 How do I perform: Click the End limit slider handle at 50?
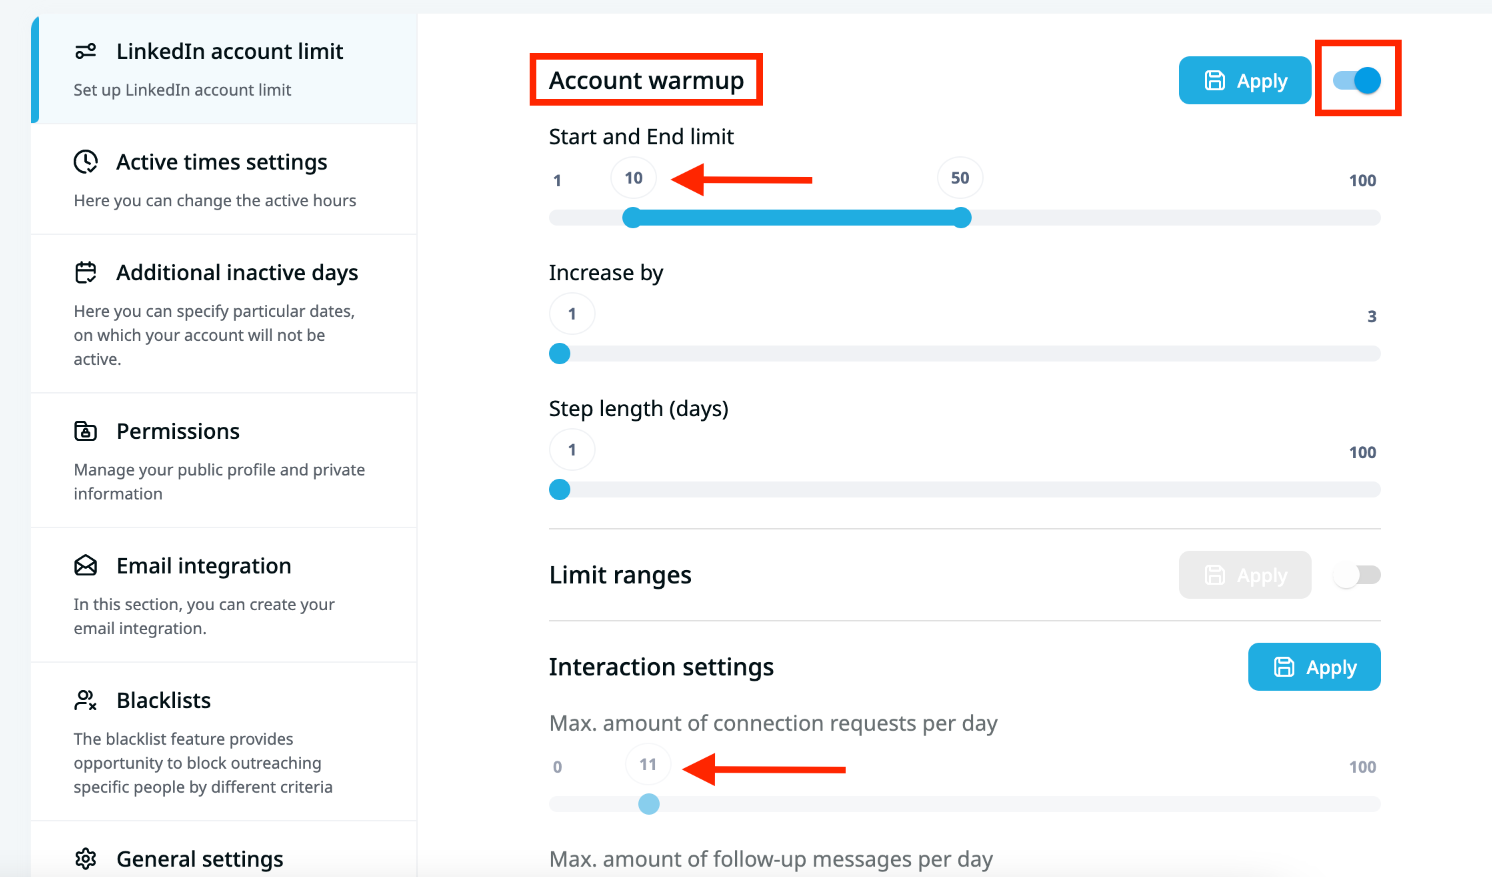(x=961, y=218)
